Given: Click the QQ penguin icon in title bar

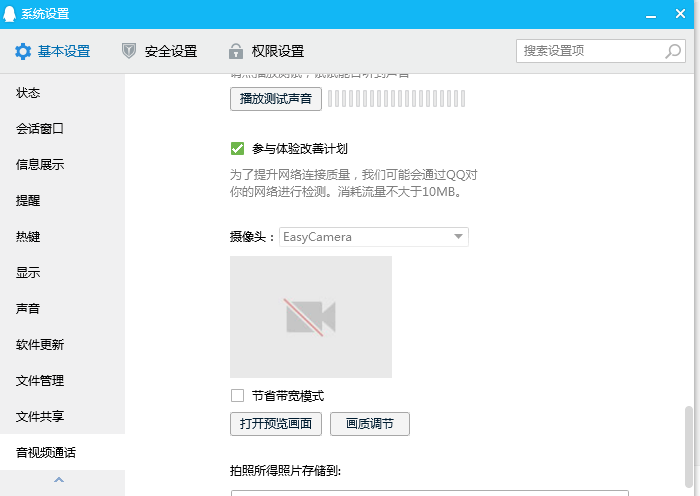Looking at the screenshot, I should pos(10,14).
